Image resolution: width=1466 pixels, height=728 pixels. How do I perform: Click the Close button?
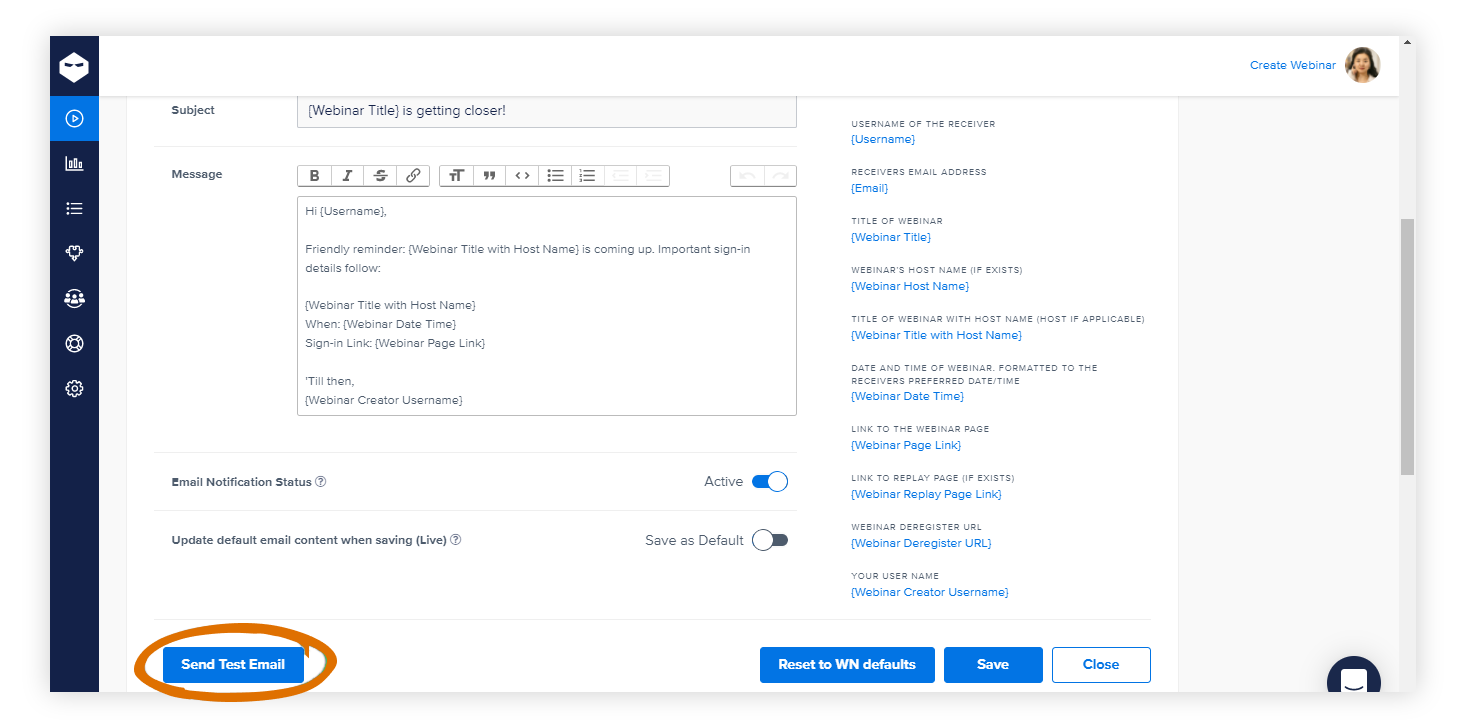point(1101,665)
